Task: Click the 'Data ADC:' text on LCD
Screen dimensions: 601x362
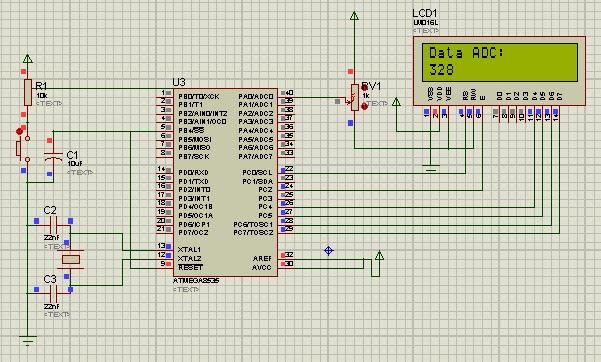Action: pos(466,53)
